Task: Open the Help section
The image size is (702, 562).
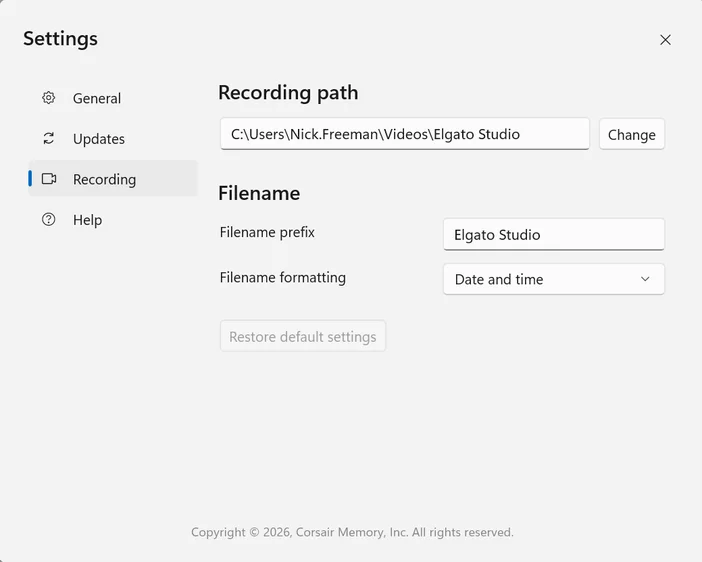Action: (113, 220)
